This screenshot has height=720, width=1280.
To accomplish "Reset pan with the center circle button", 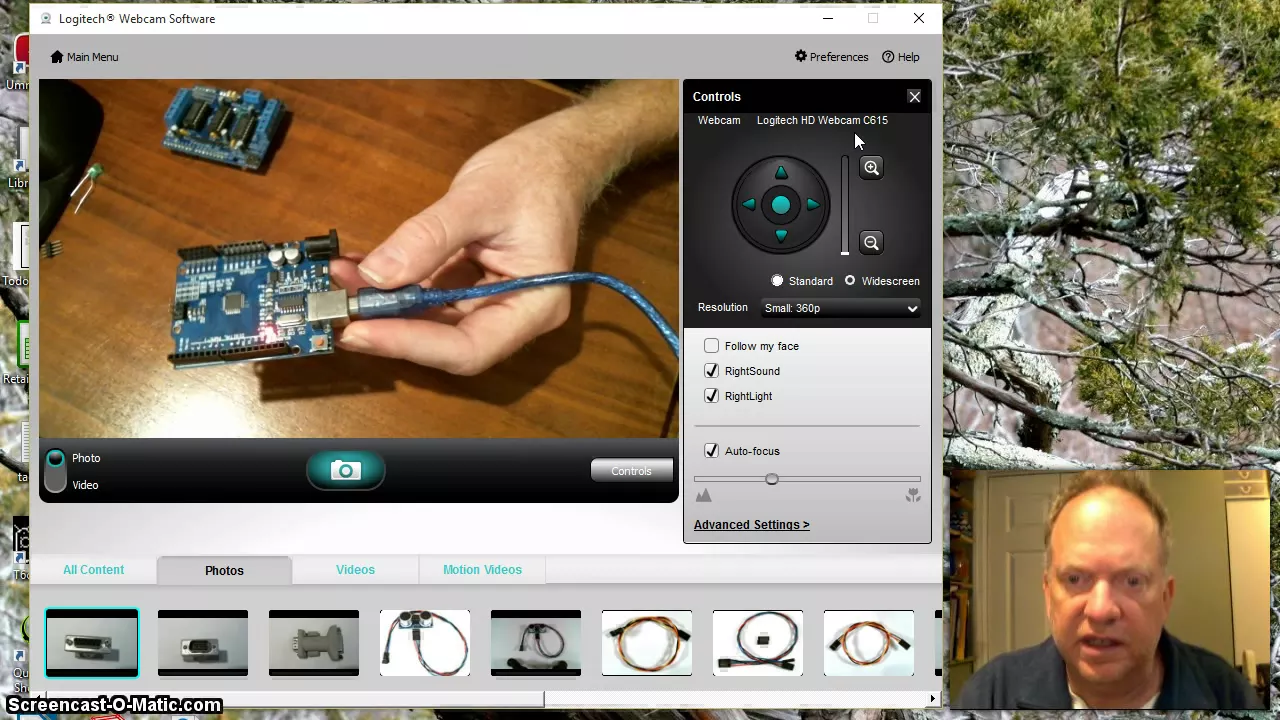I will (781, 205).
